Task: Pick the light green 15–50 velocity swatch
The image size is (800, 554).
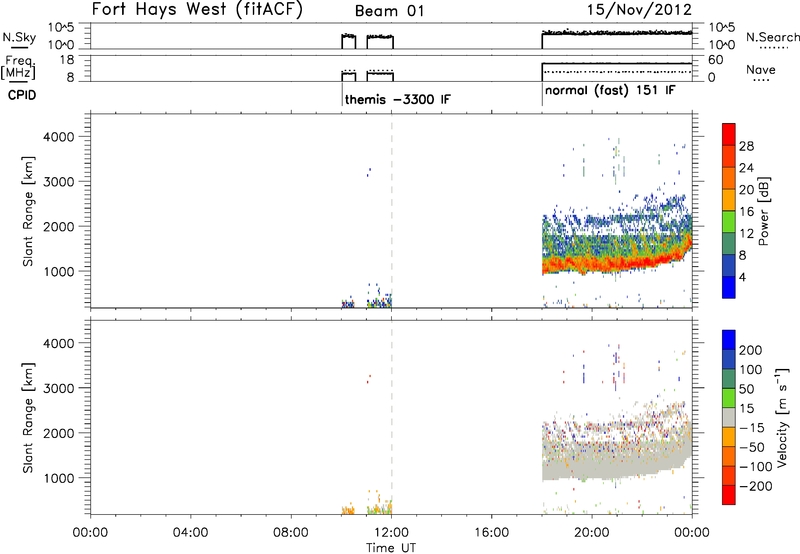Action: (x=729, y=397)
